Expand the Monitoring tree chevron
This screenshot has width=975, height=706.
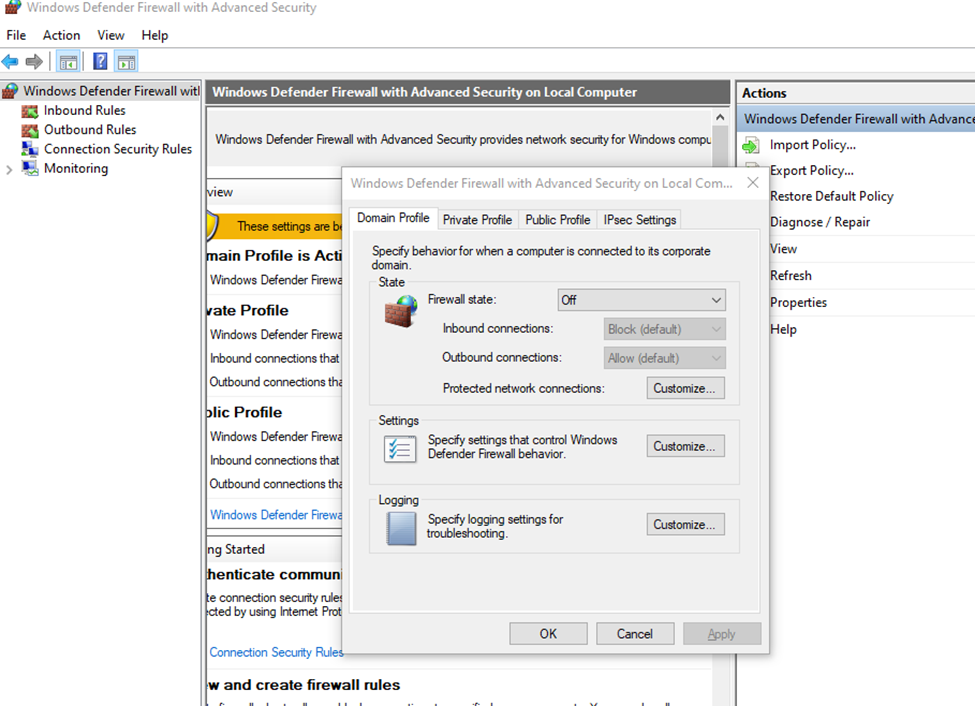click(8, 168)
